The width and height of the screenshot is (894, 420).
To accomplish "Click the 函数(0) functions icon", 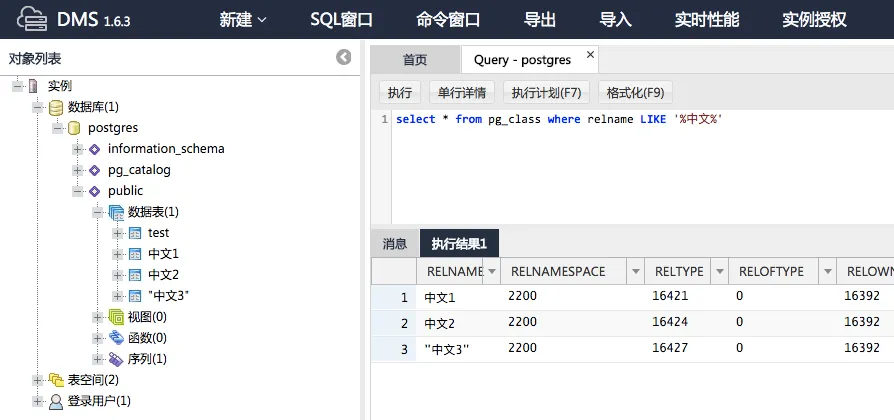I will [x=116, y=338].
